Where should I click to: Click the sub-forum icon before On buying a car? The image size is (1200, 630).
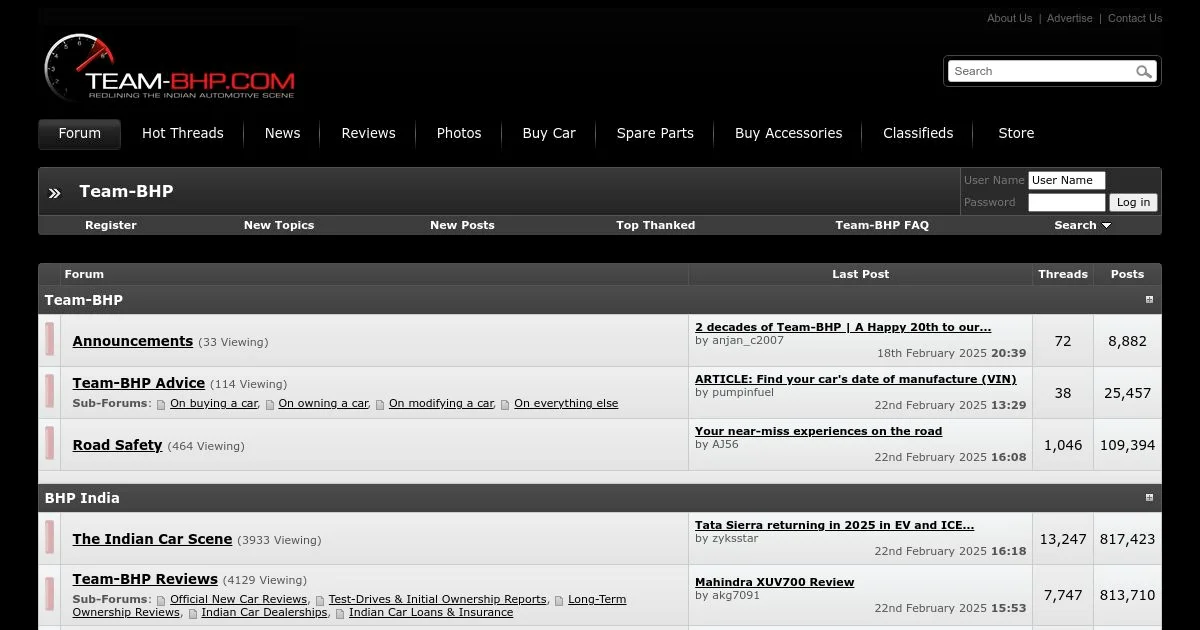coord(161,404)
